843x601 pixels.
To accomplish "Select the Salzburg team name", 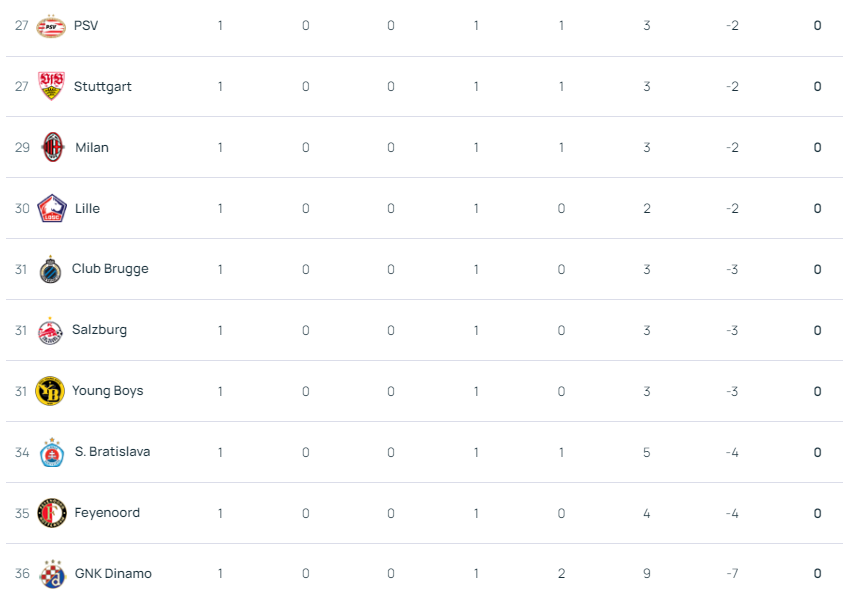I will [99, 330].
